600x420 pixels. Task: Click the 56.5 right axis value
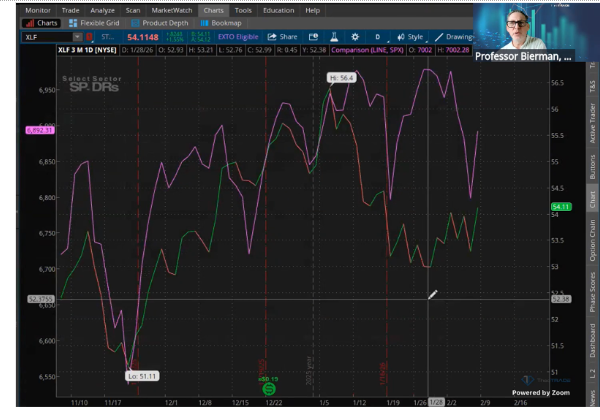pyautogui.click(x=557, y=83)
